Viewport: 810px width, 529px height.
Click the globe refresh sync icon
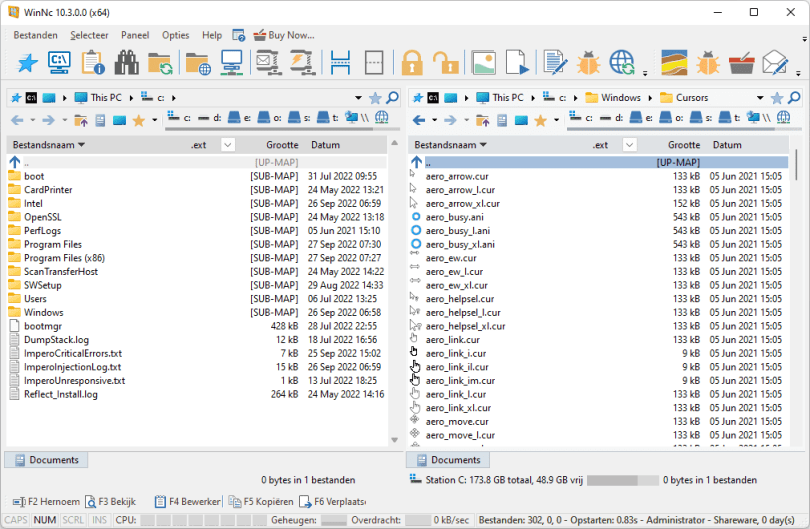622,63
